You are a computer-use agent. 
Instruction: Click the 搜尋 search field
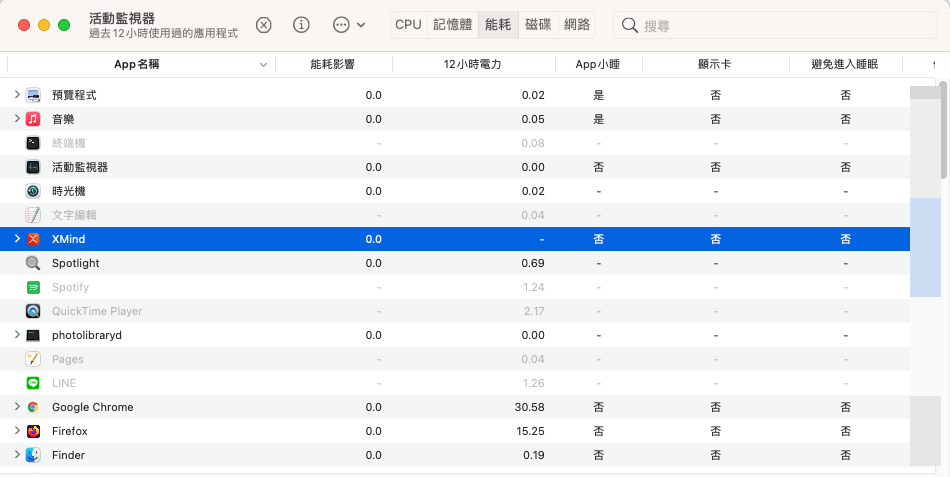(x=776, y=25)
